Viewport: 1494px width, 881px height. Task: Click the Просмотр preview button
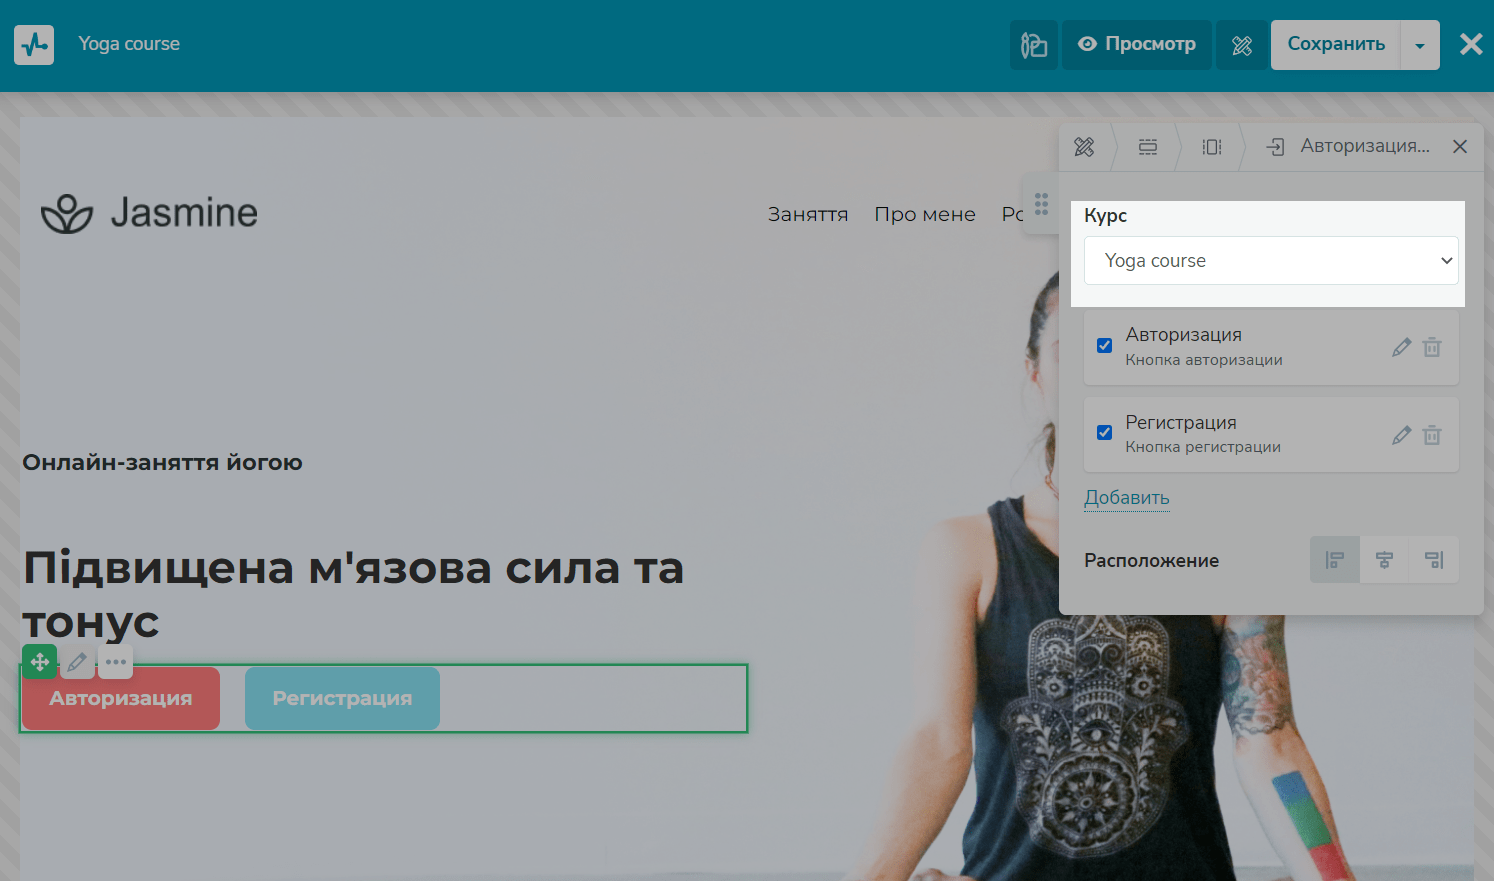(x=1136, y=45)
